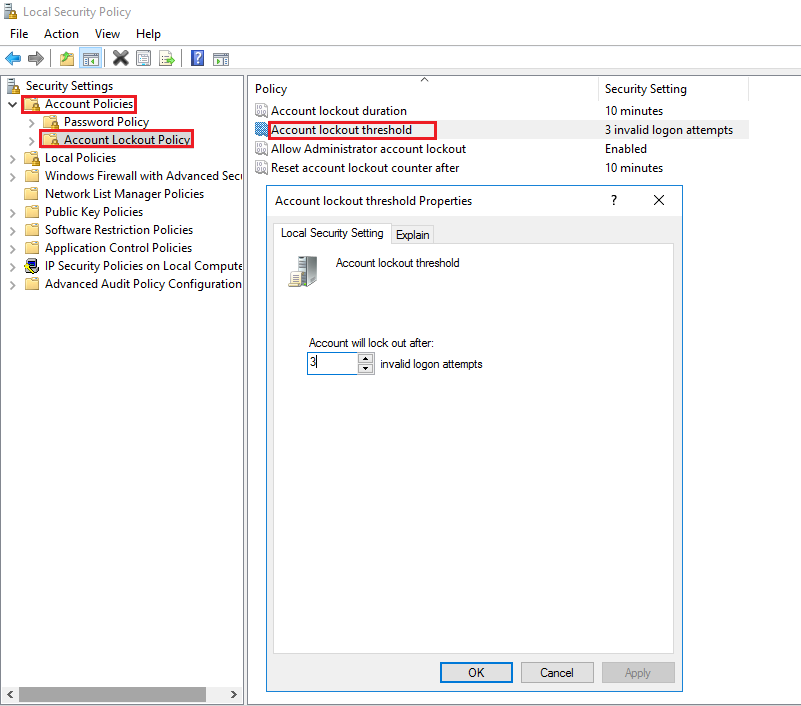The image size is (801, 706).
Task: Select the Local Security Setting tab
Action: (332, 233)
